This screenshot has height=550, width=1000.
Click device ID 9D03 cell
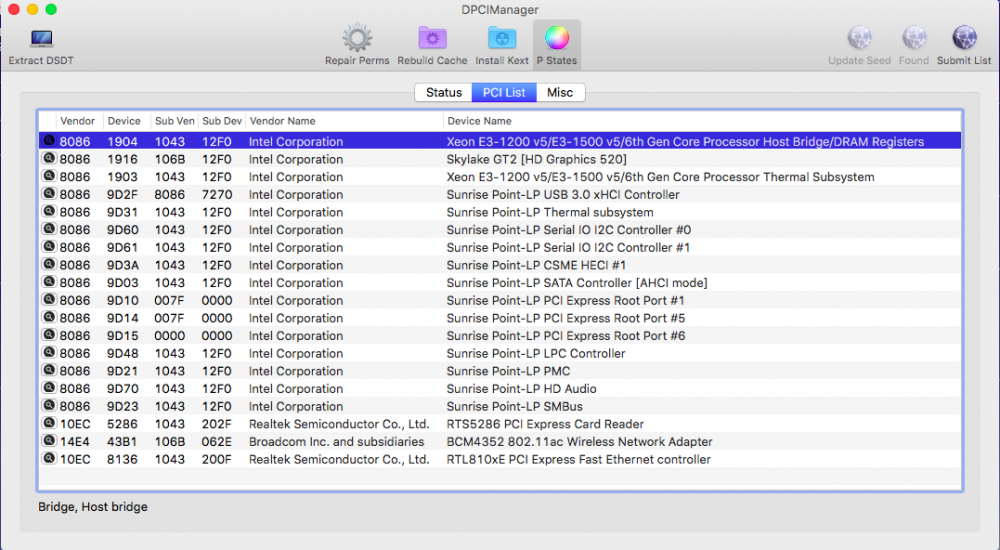[122, 283]
